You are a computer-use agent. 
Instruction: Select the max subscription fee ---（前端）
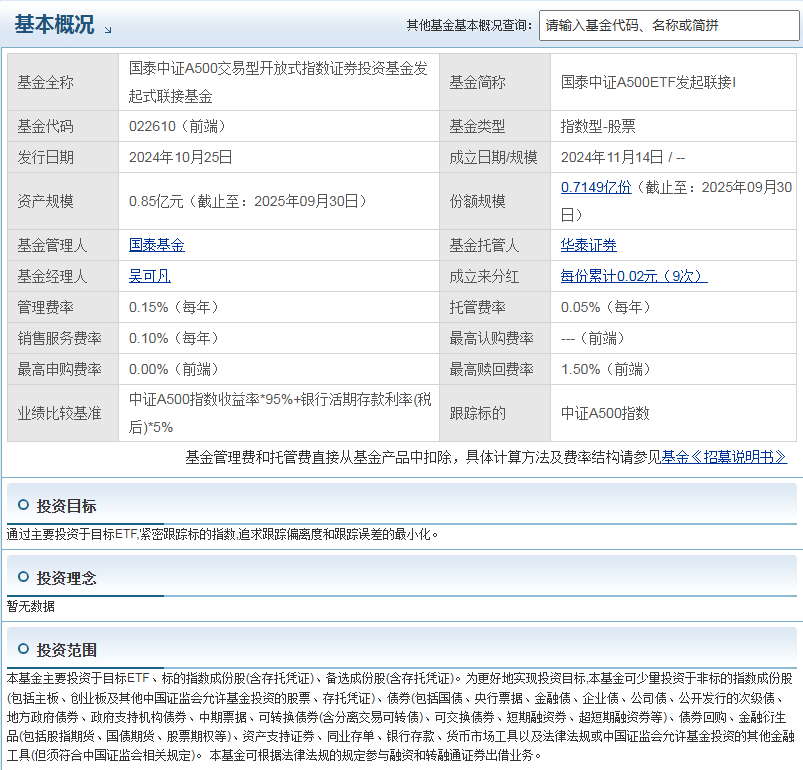click(594, 338)
